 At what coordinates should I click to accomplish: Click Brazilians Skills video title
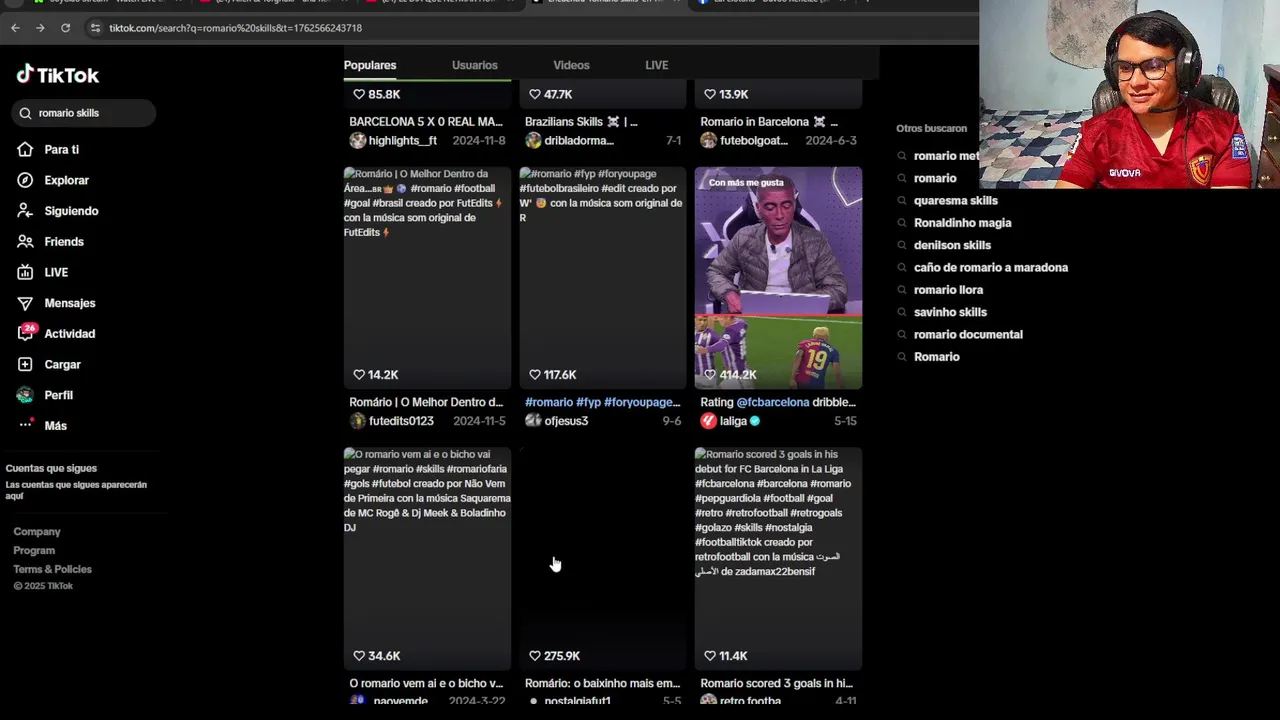581,122
